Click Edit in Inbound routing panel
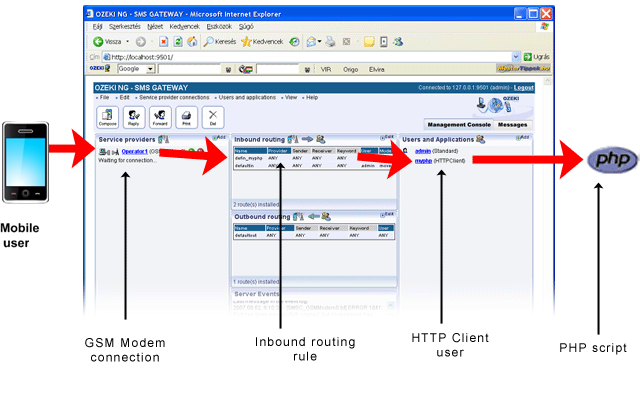 tap(387, 138)
